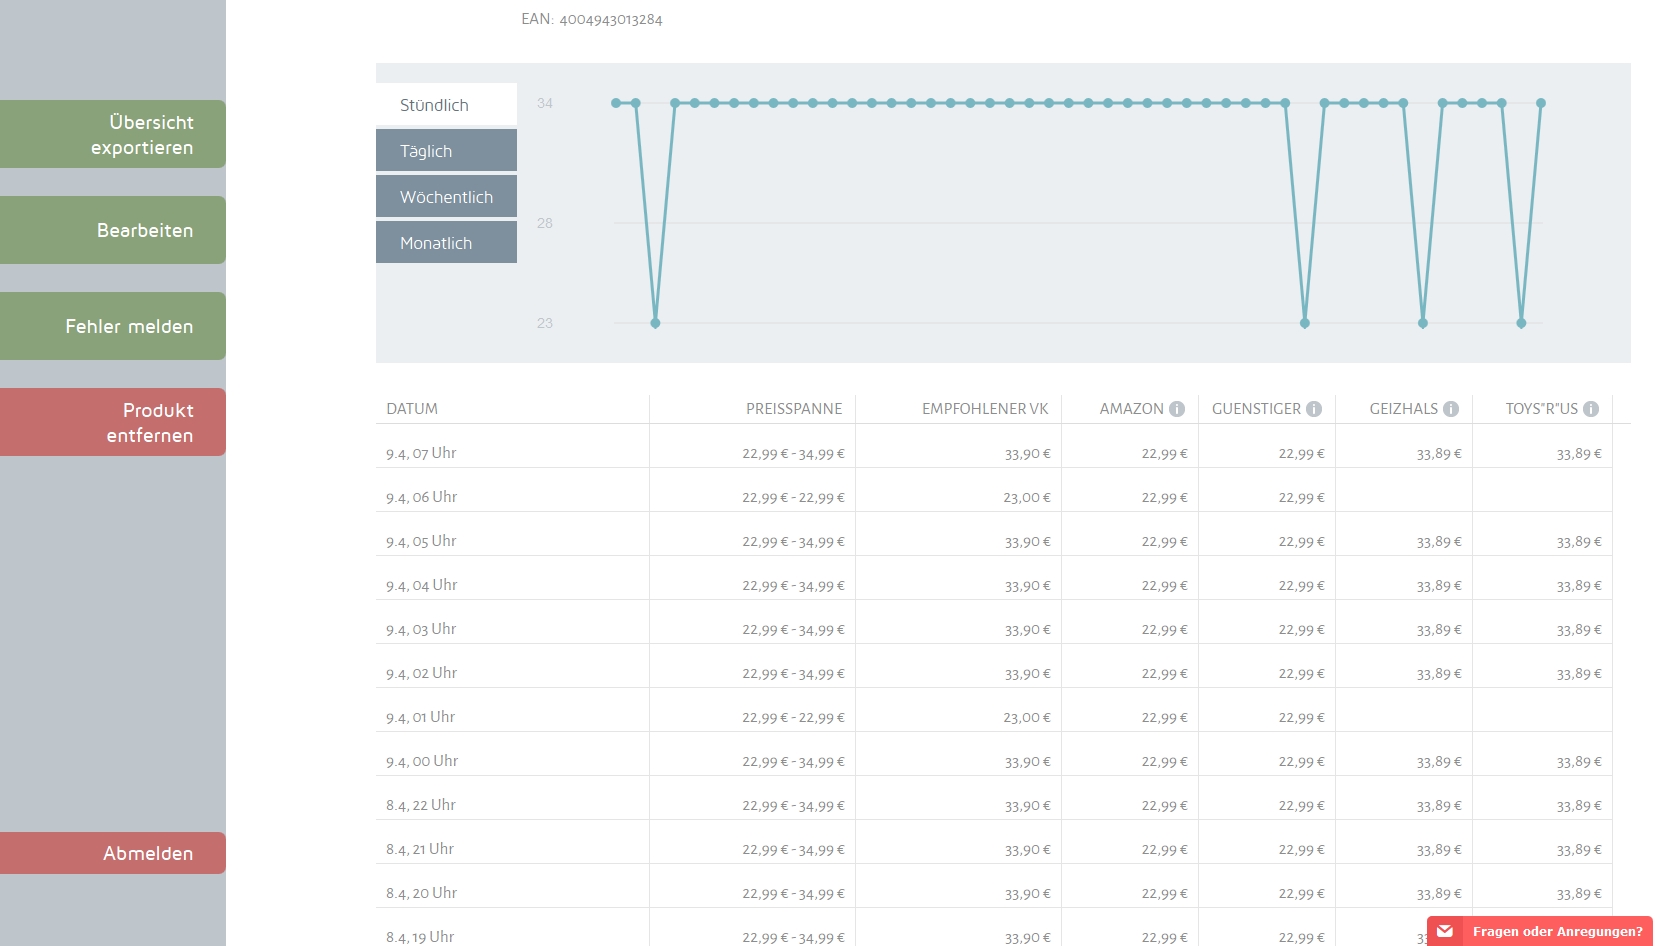The height and width of the screenshot is (946, 1663).
Task: Click the info icon next to AMAZON
Action: click(1177, 409)
